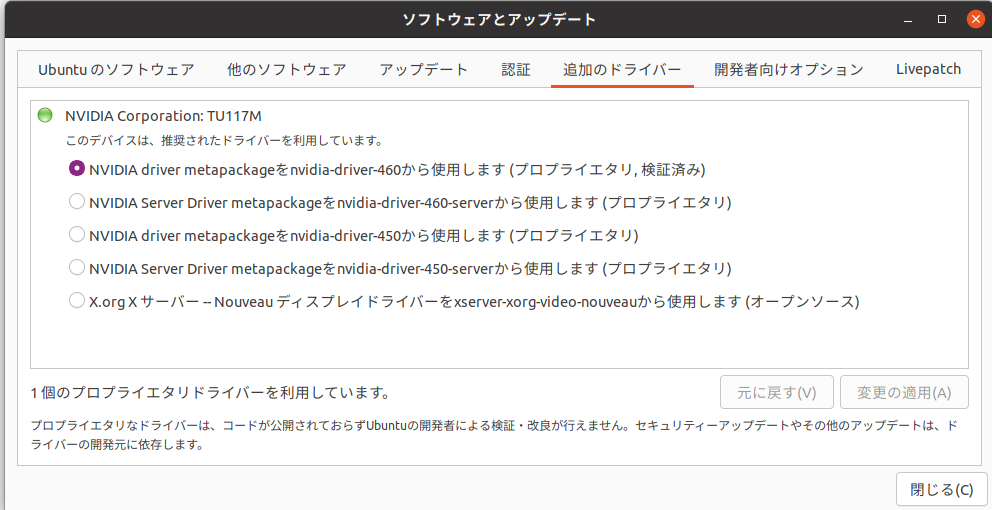Close window with the orange X button
This screenshot has width=992, height=510.
point(974,19)
